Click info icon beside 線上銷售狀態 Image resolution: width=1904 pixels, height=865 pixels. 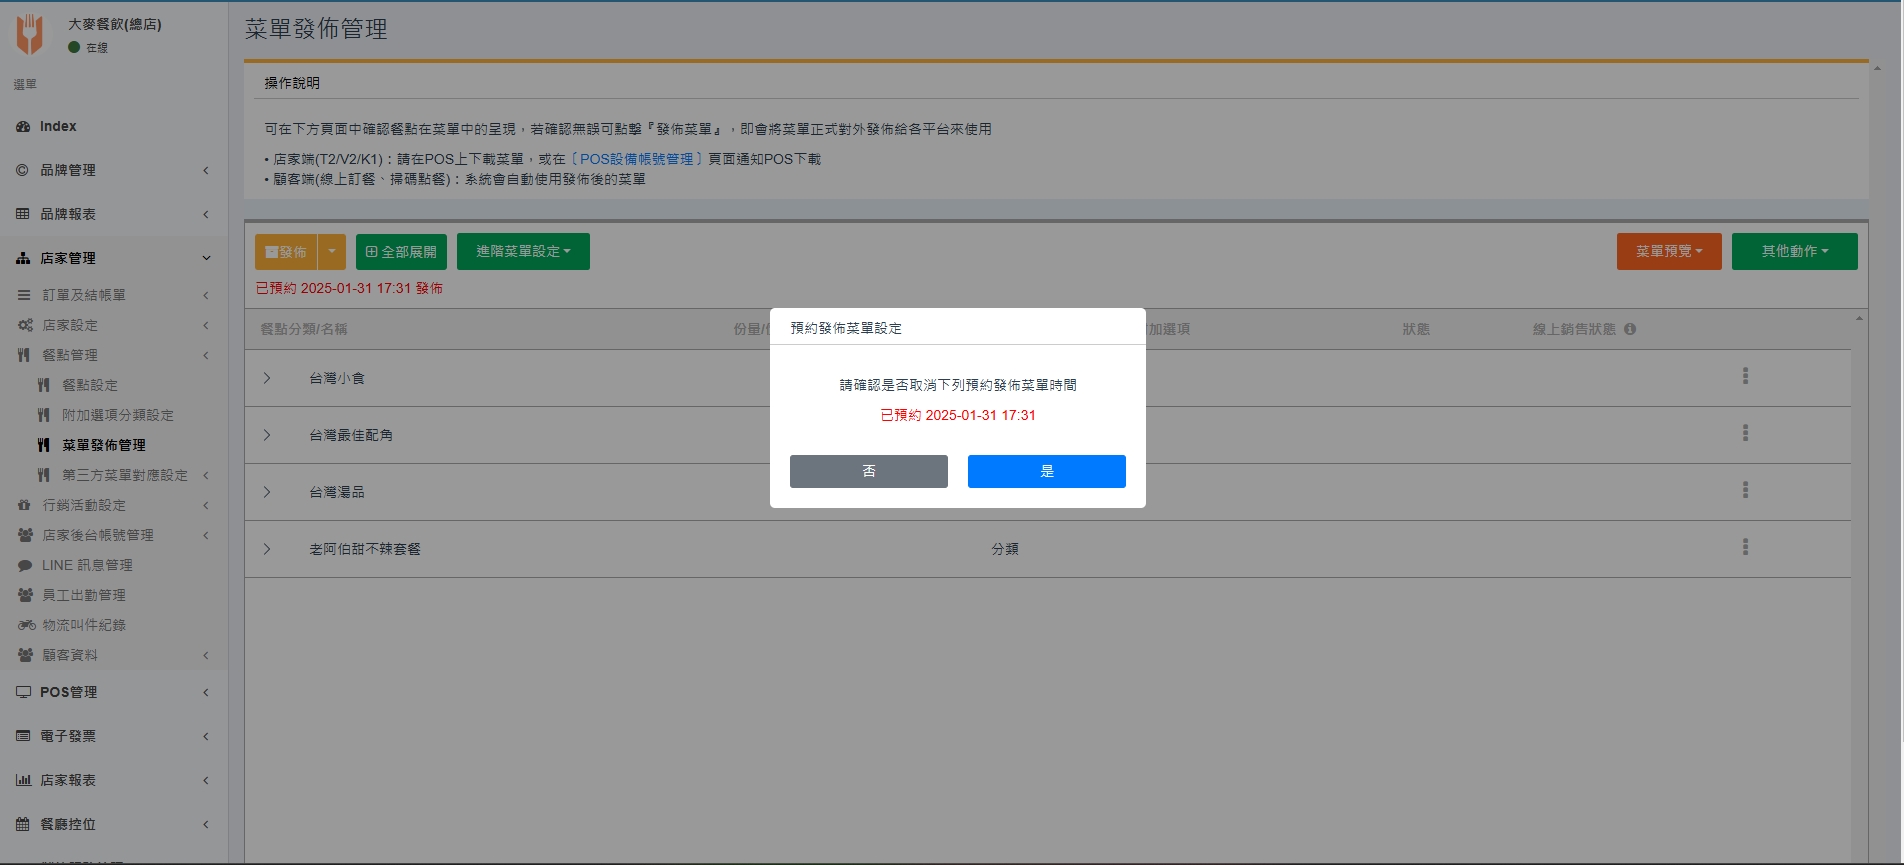[1630, 329]
